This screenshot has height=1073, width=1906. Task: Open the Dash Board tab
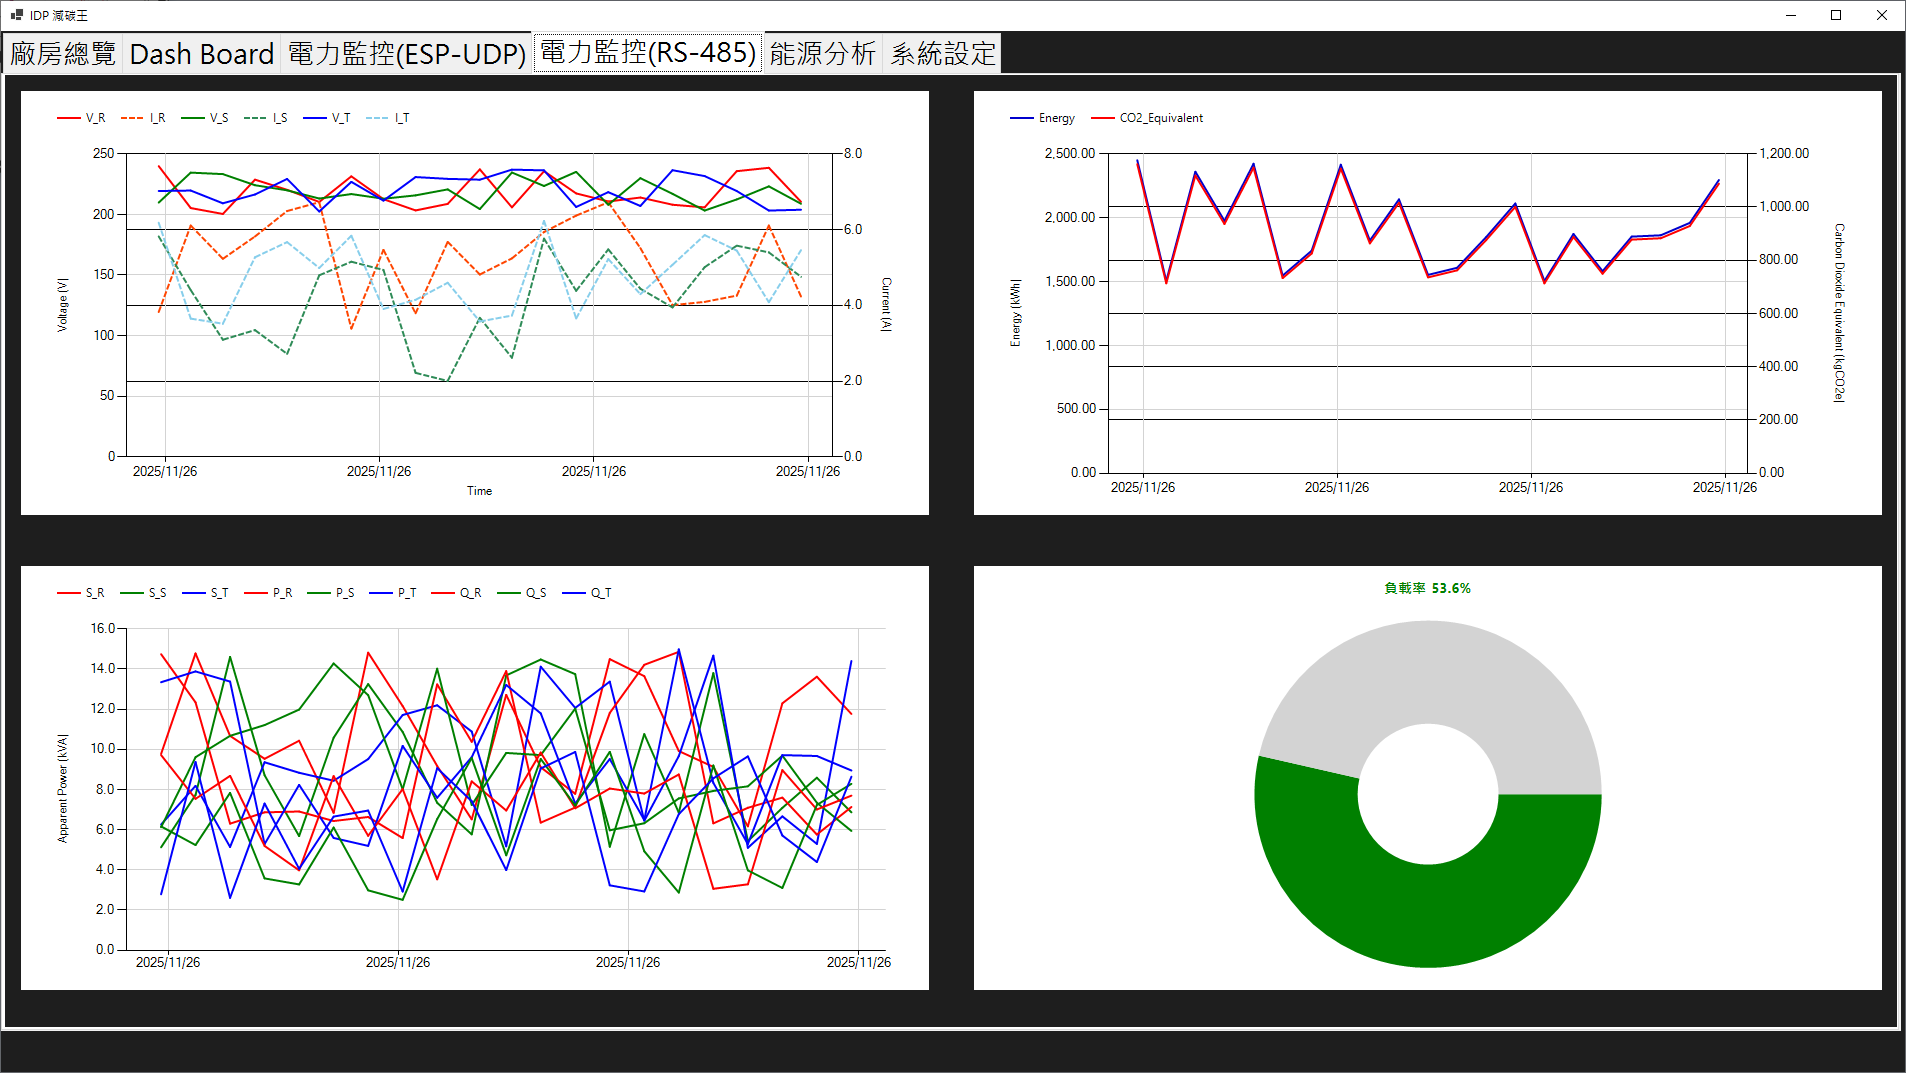tap(201, 52)
